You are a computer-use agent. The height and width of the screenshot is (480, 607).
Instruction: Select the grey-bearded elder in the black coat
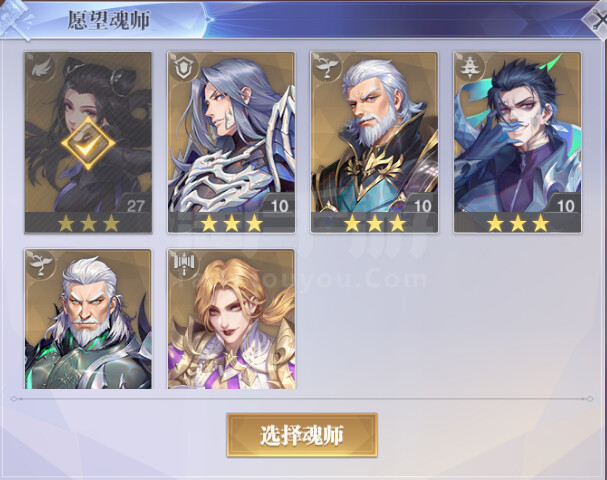374,142
